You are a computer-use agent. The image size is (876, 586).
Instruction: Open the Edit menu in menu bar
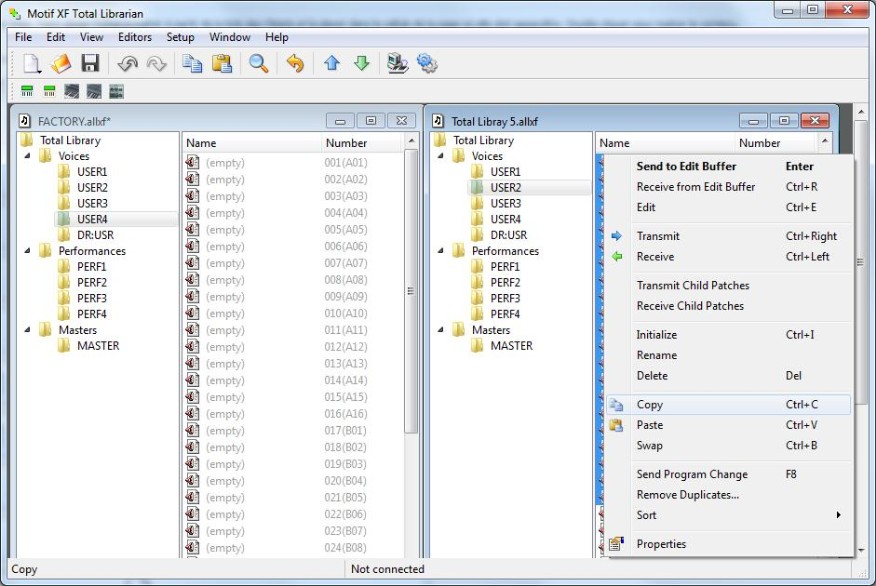tap(55, 37)
